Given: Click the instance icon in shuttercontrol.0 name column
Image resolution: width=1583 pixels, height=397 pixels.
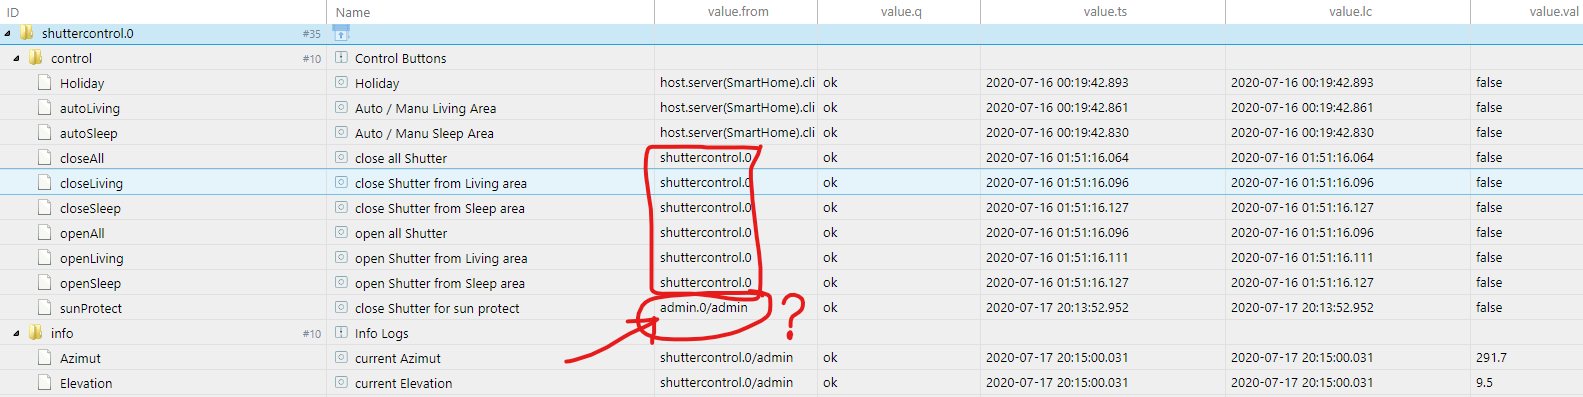Looking at the screenshot, I should tap(341, 33).
